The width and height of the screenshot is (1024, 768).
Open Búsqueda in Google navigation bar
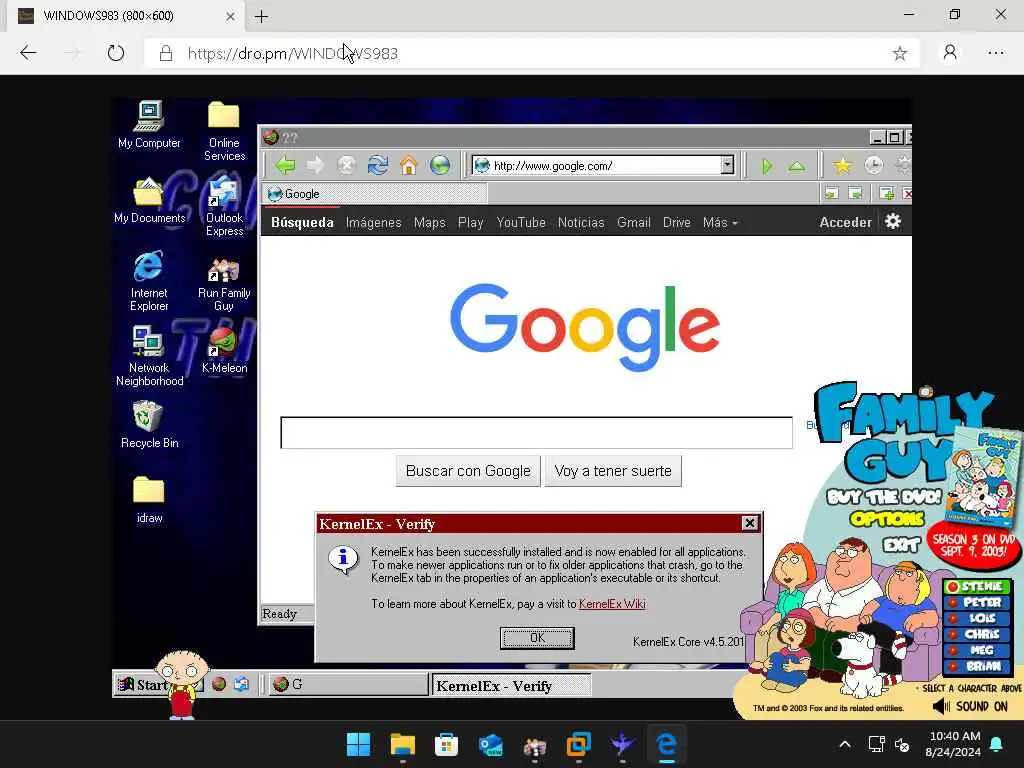click(302, 223)
